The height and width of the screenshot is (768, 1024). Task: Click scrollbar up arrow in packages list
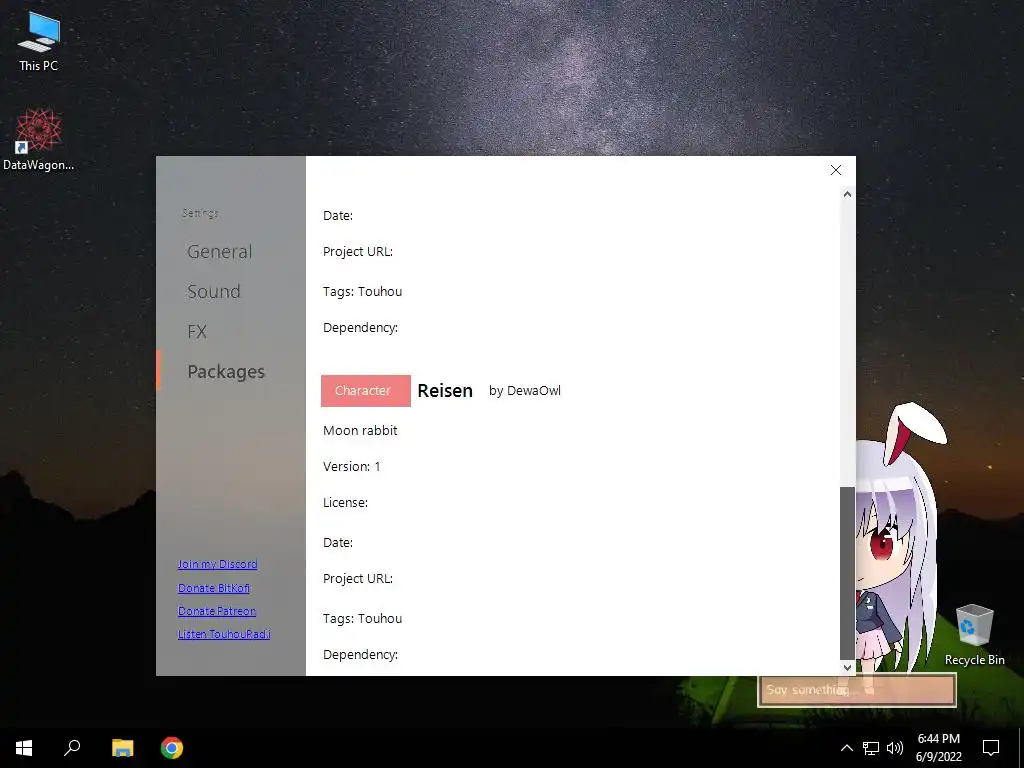pyautogui.click(x=847, y=194)
